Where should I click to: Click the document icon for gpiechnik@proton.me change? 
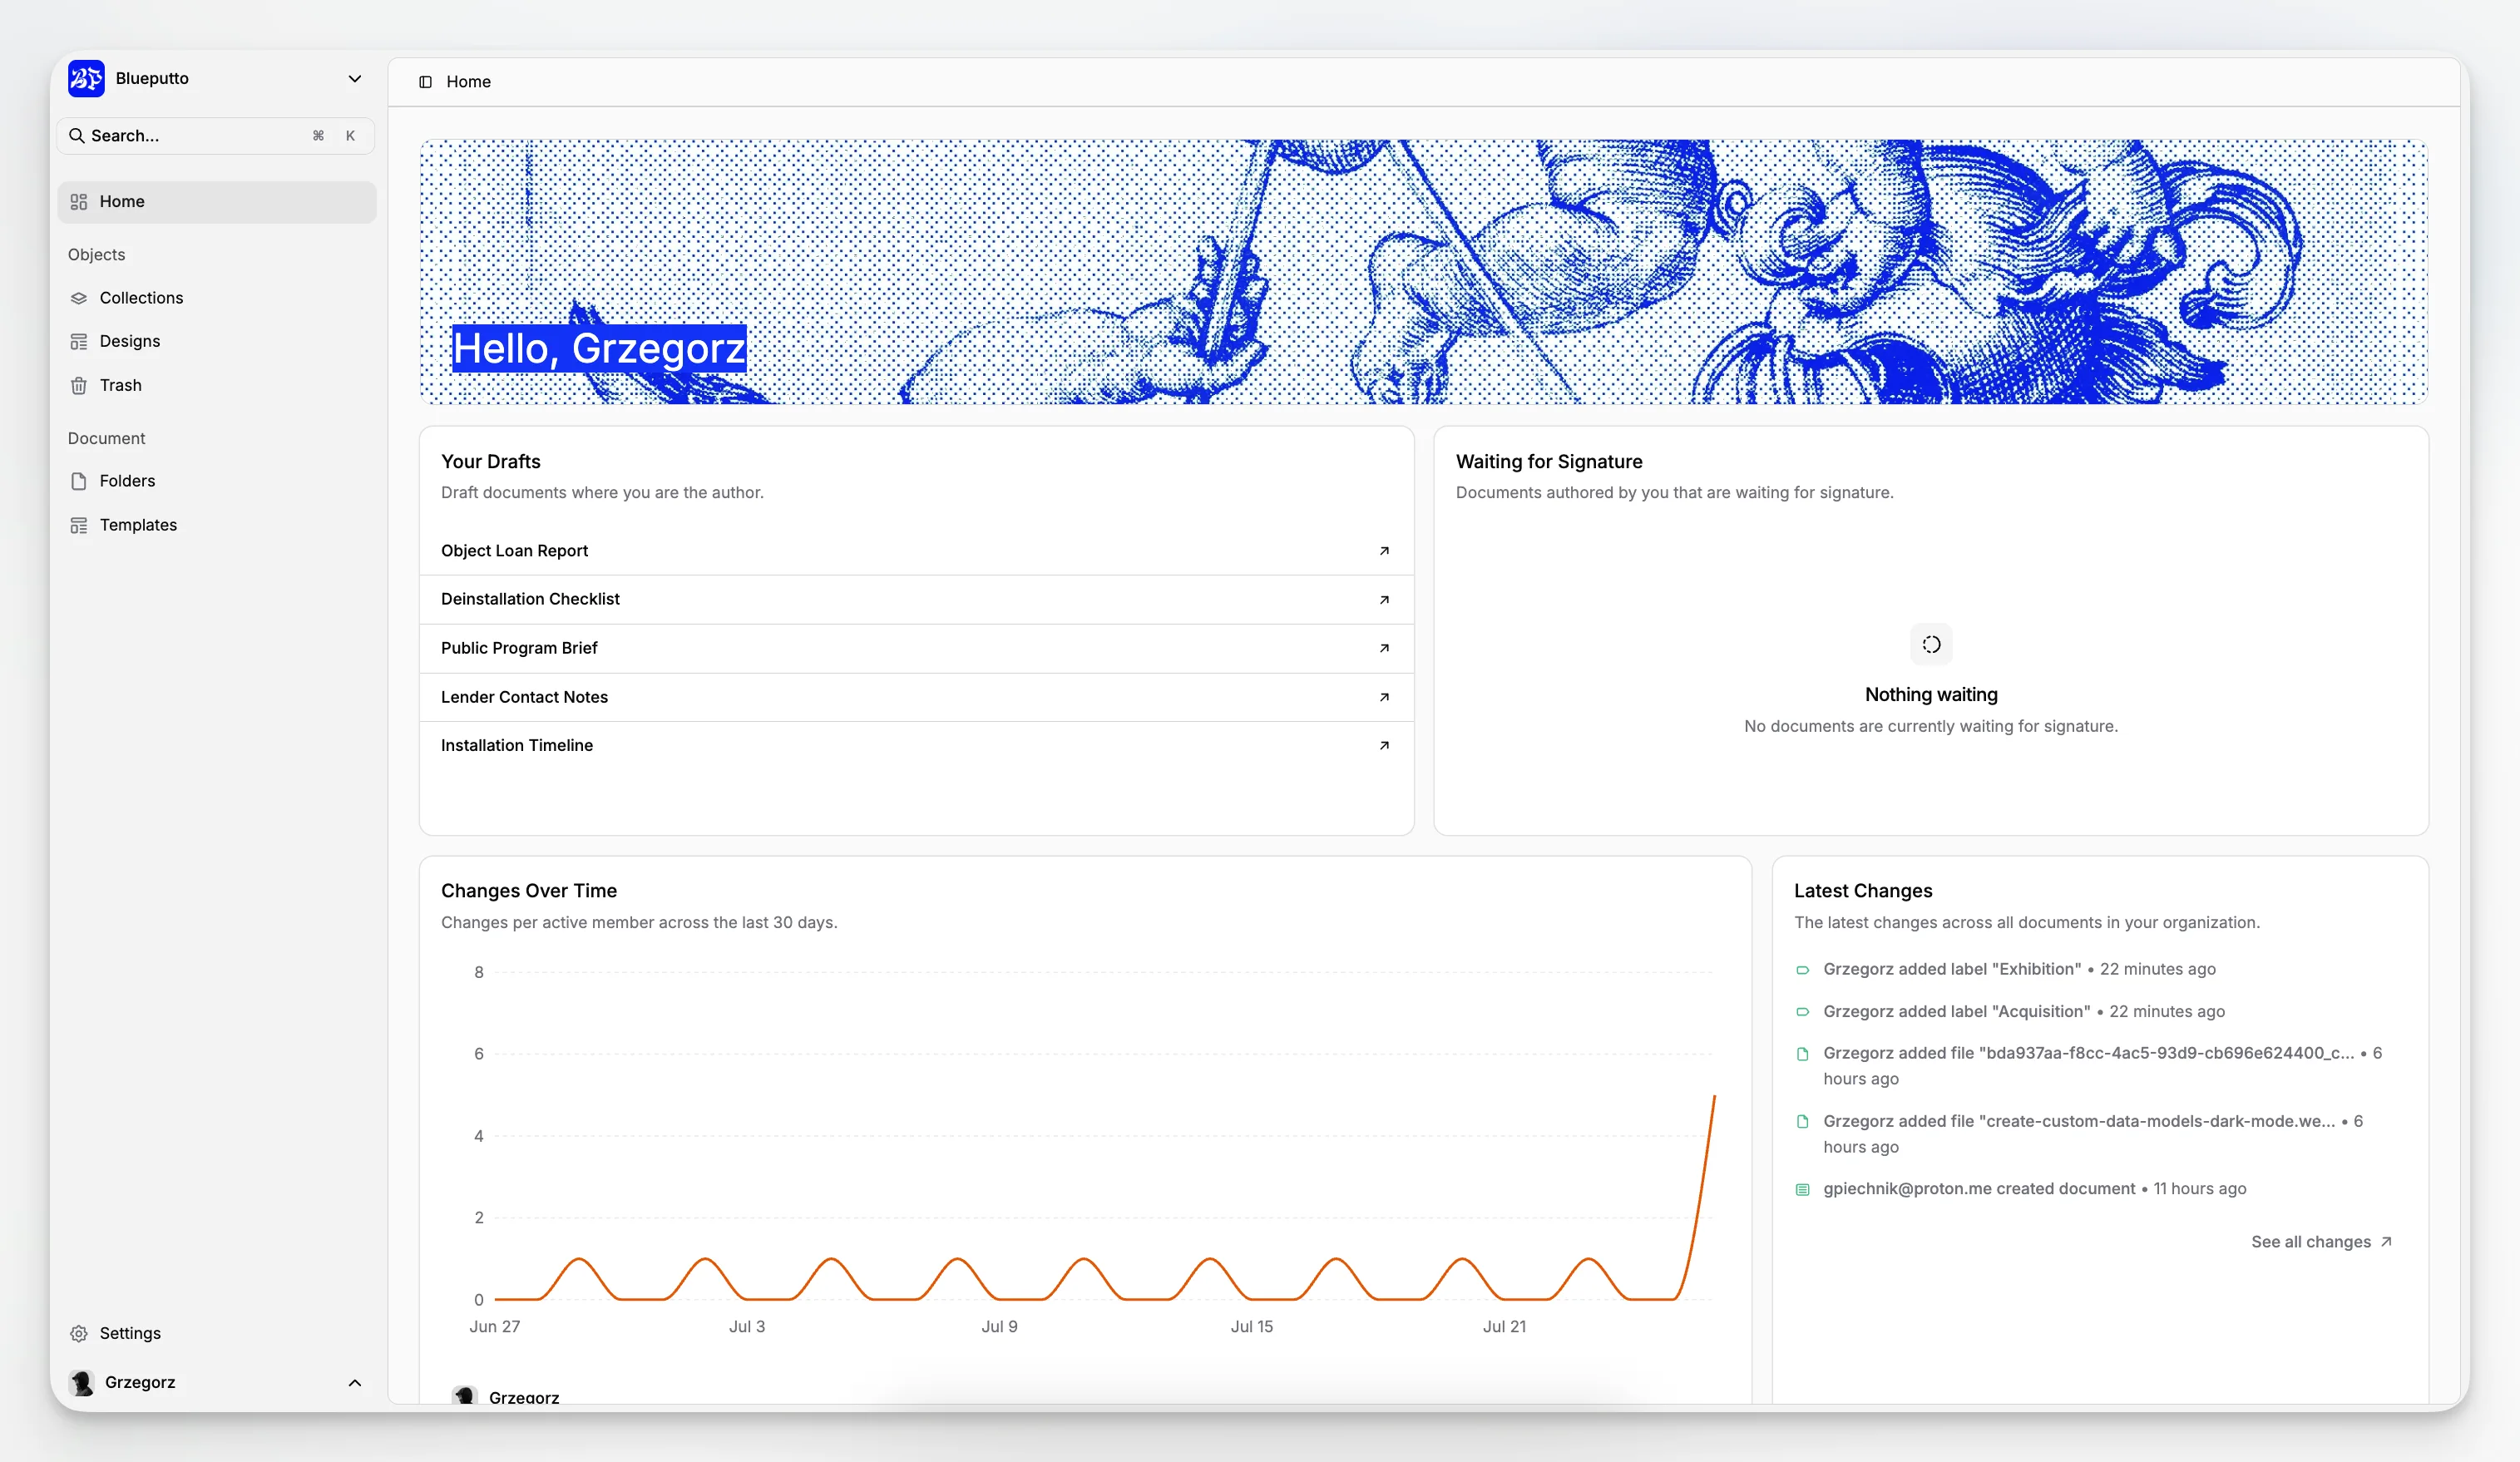[1802, 1190]
